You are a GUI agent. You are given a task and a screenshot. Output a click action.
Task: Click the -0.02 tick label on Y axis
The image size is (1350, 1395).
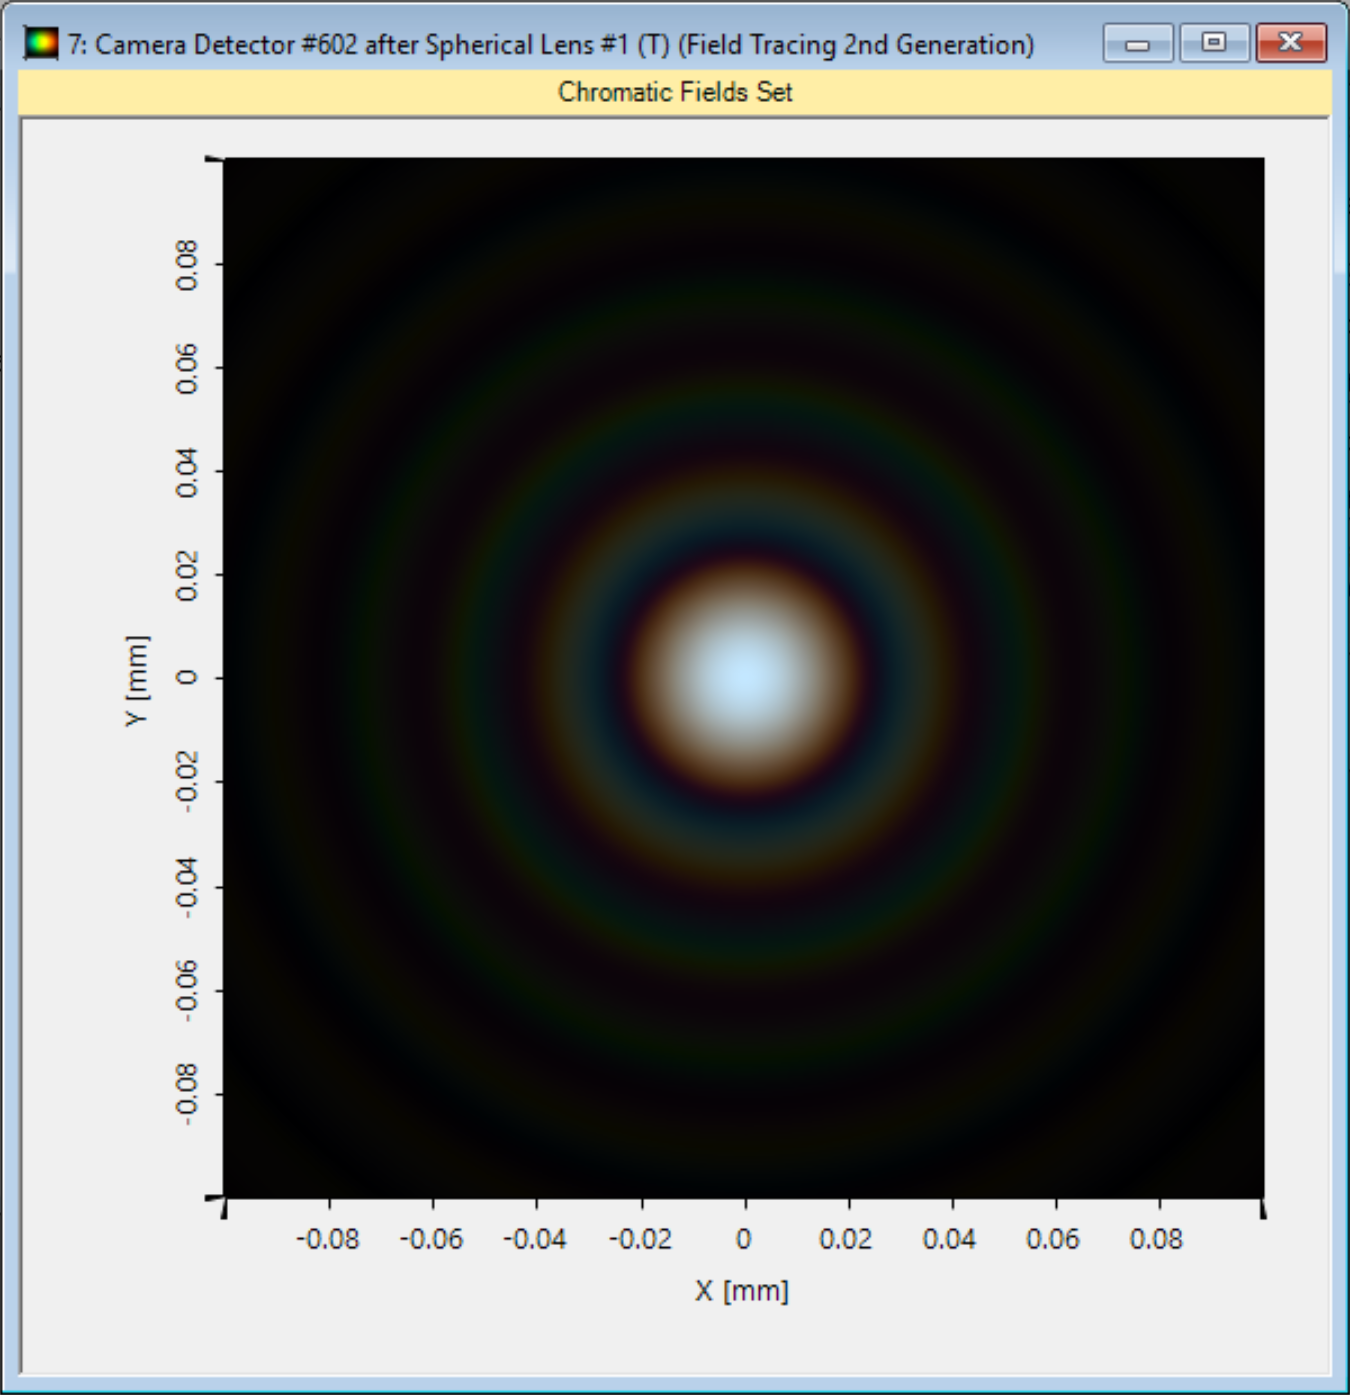click(187, 782)
